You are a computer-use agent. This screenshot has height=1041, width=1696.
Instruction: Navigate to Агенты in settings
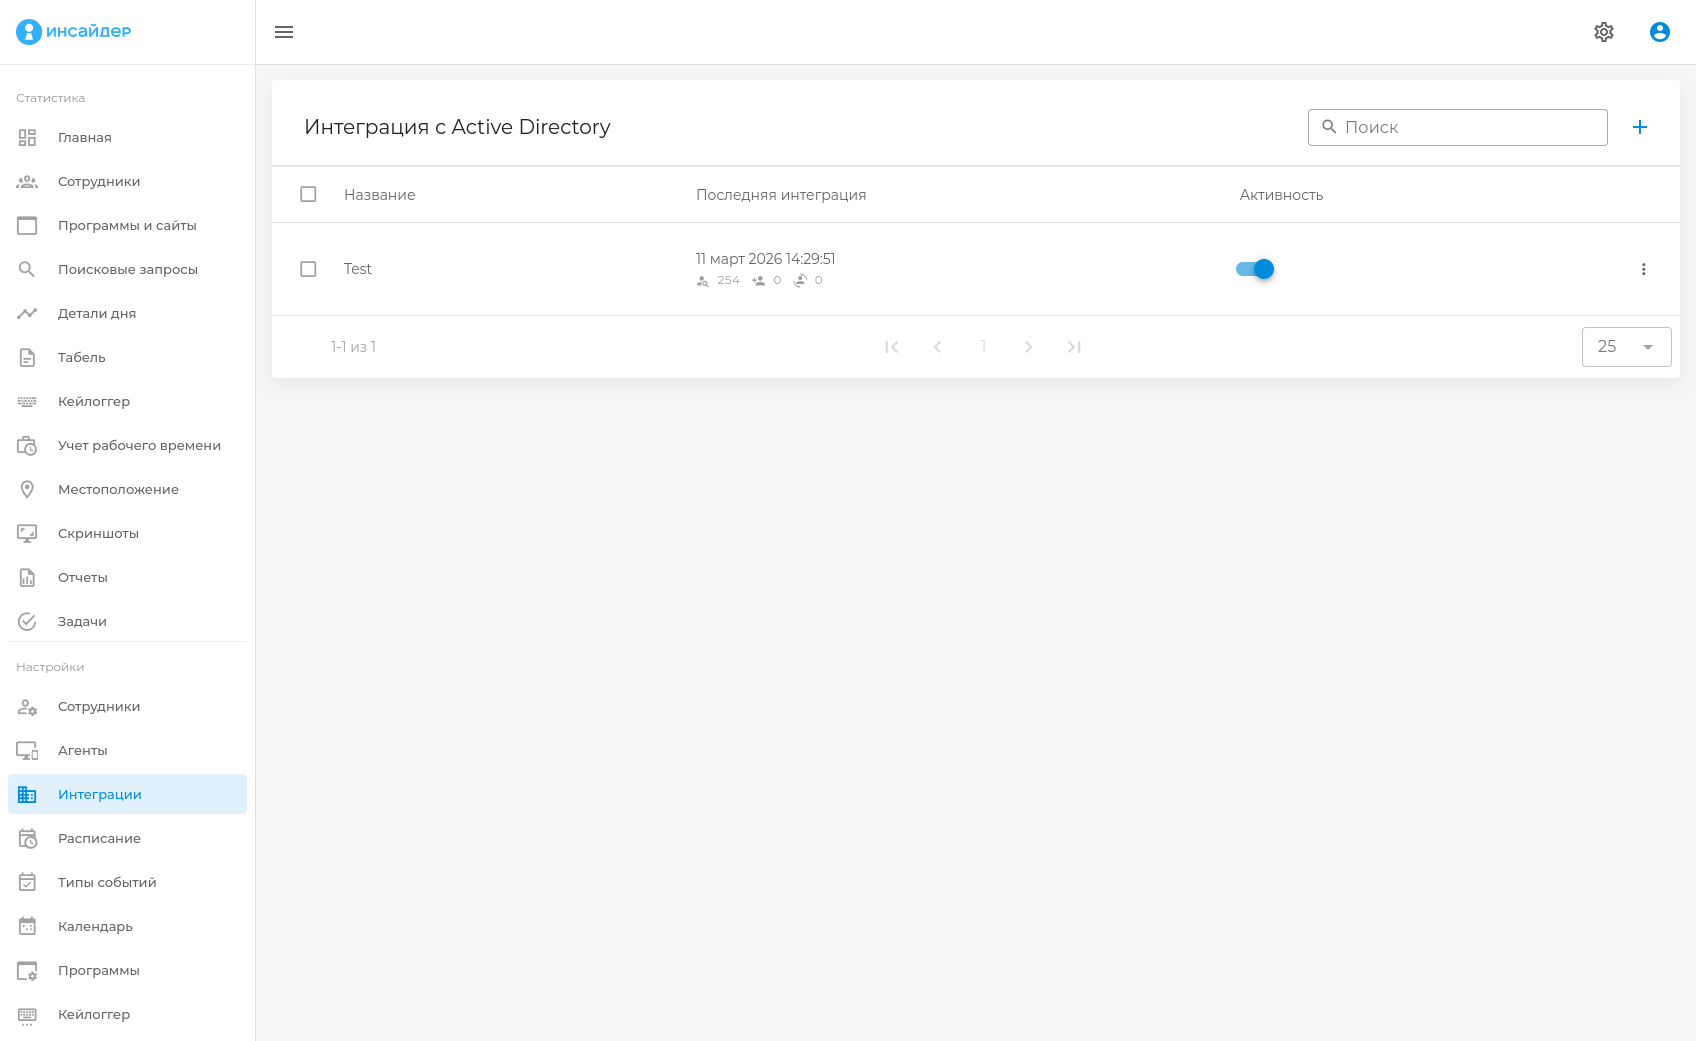(x=82, y=750)
